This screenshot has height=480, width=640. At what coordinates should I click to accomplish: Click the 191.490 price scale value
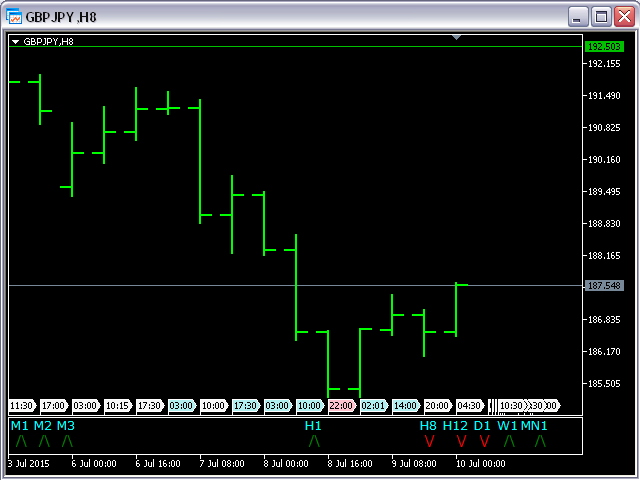point(604,96)
